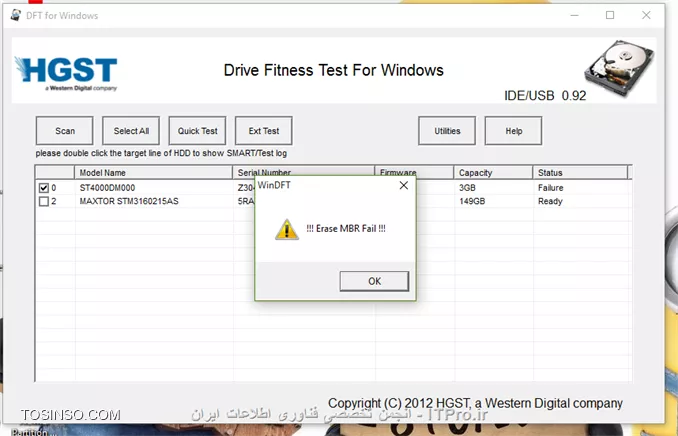
Task: Minimize the DFT for Windows window
Action: point(574,15)
